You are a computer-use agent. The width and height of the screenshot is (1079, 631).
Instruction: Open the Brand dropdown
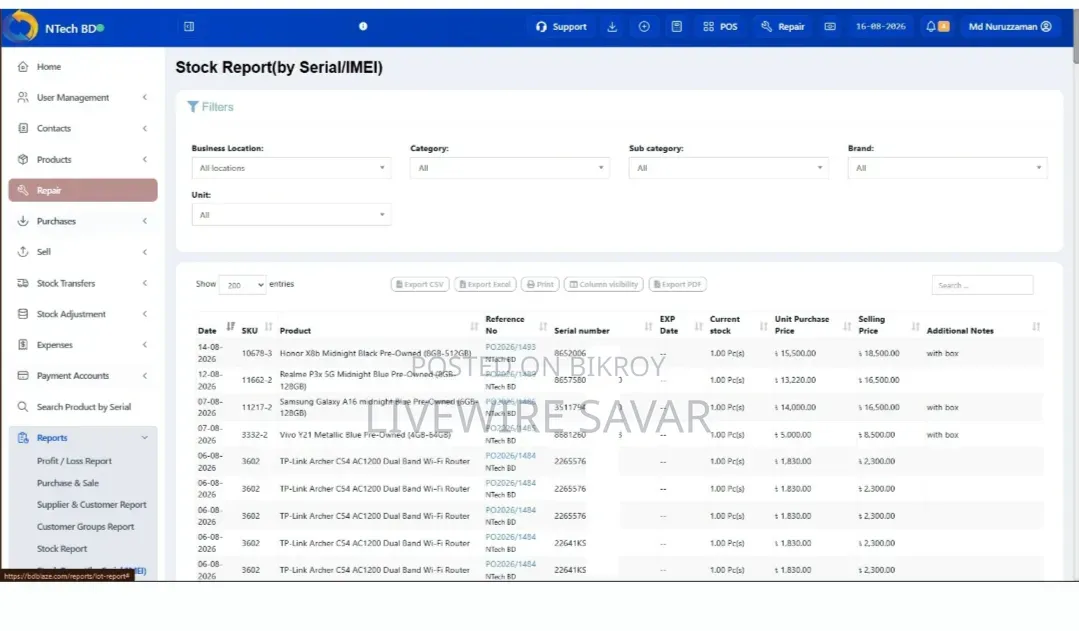(947, 168)
